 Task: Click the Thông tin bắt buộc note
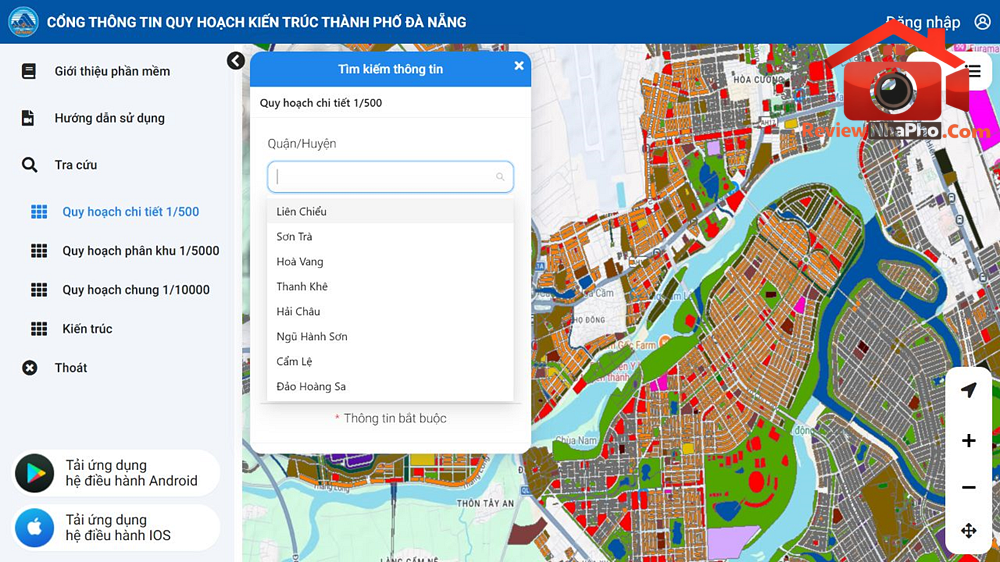click(x=390, y=418)
